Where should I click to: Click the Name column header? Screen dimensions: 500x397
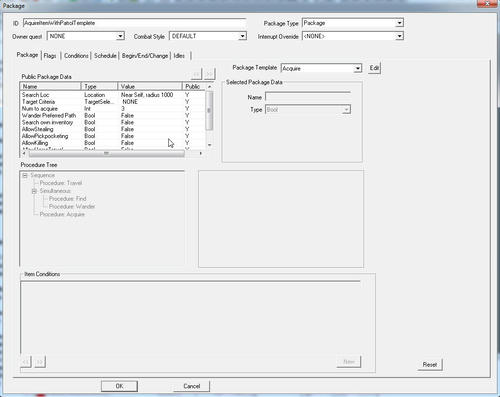coord(50,86)
